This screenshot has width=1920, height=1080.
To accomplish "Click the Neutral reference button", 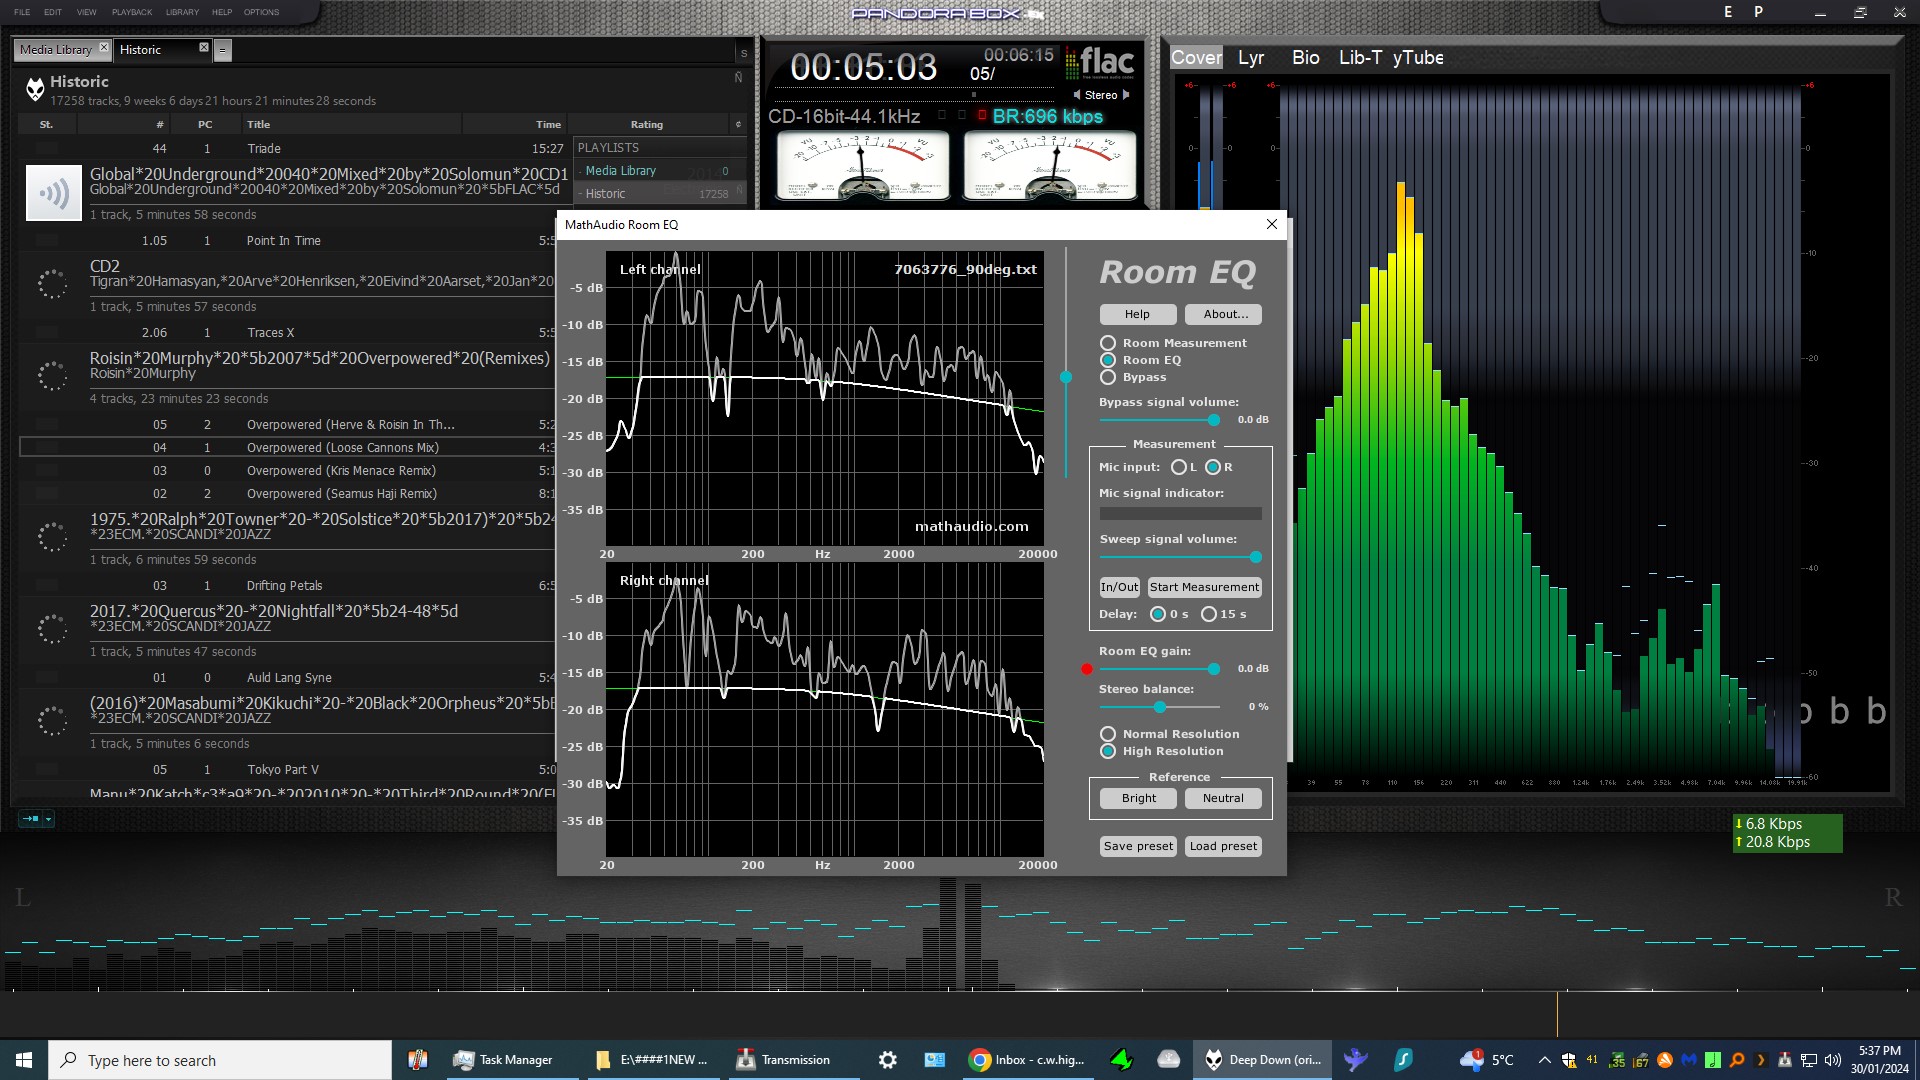I will tap(1223, 798).
